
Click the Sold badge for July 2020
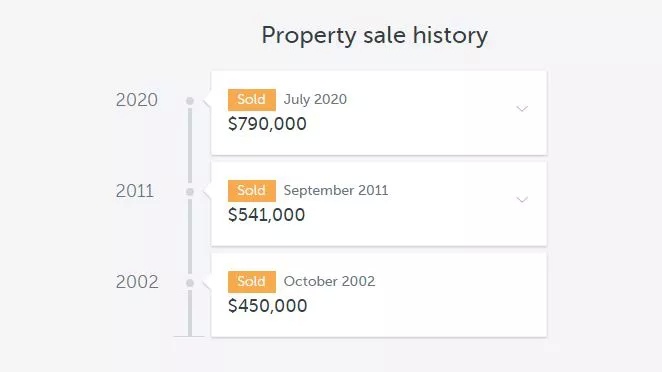click(252, 100)
